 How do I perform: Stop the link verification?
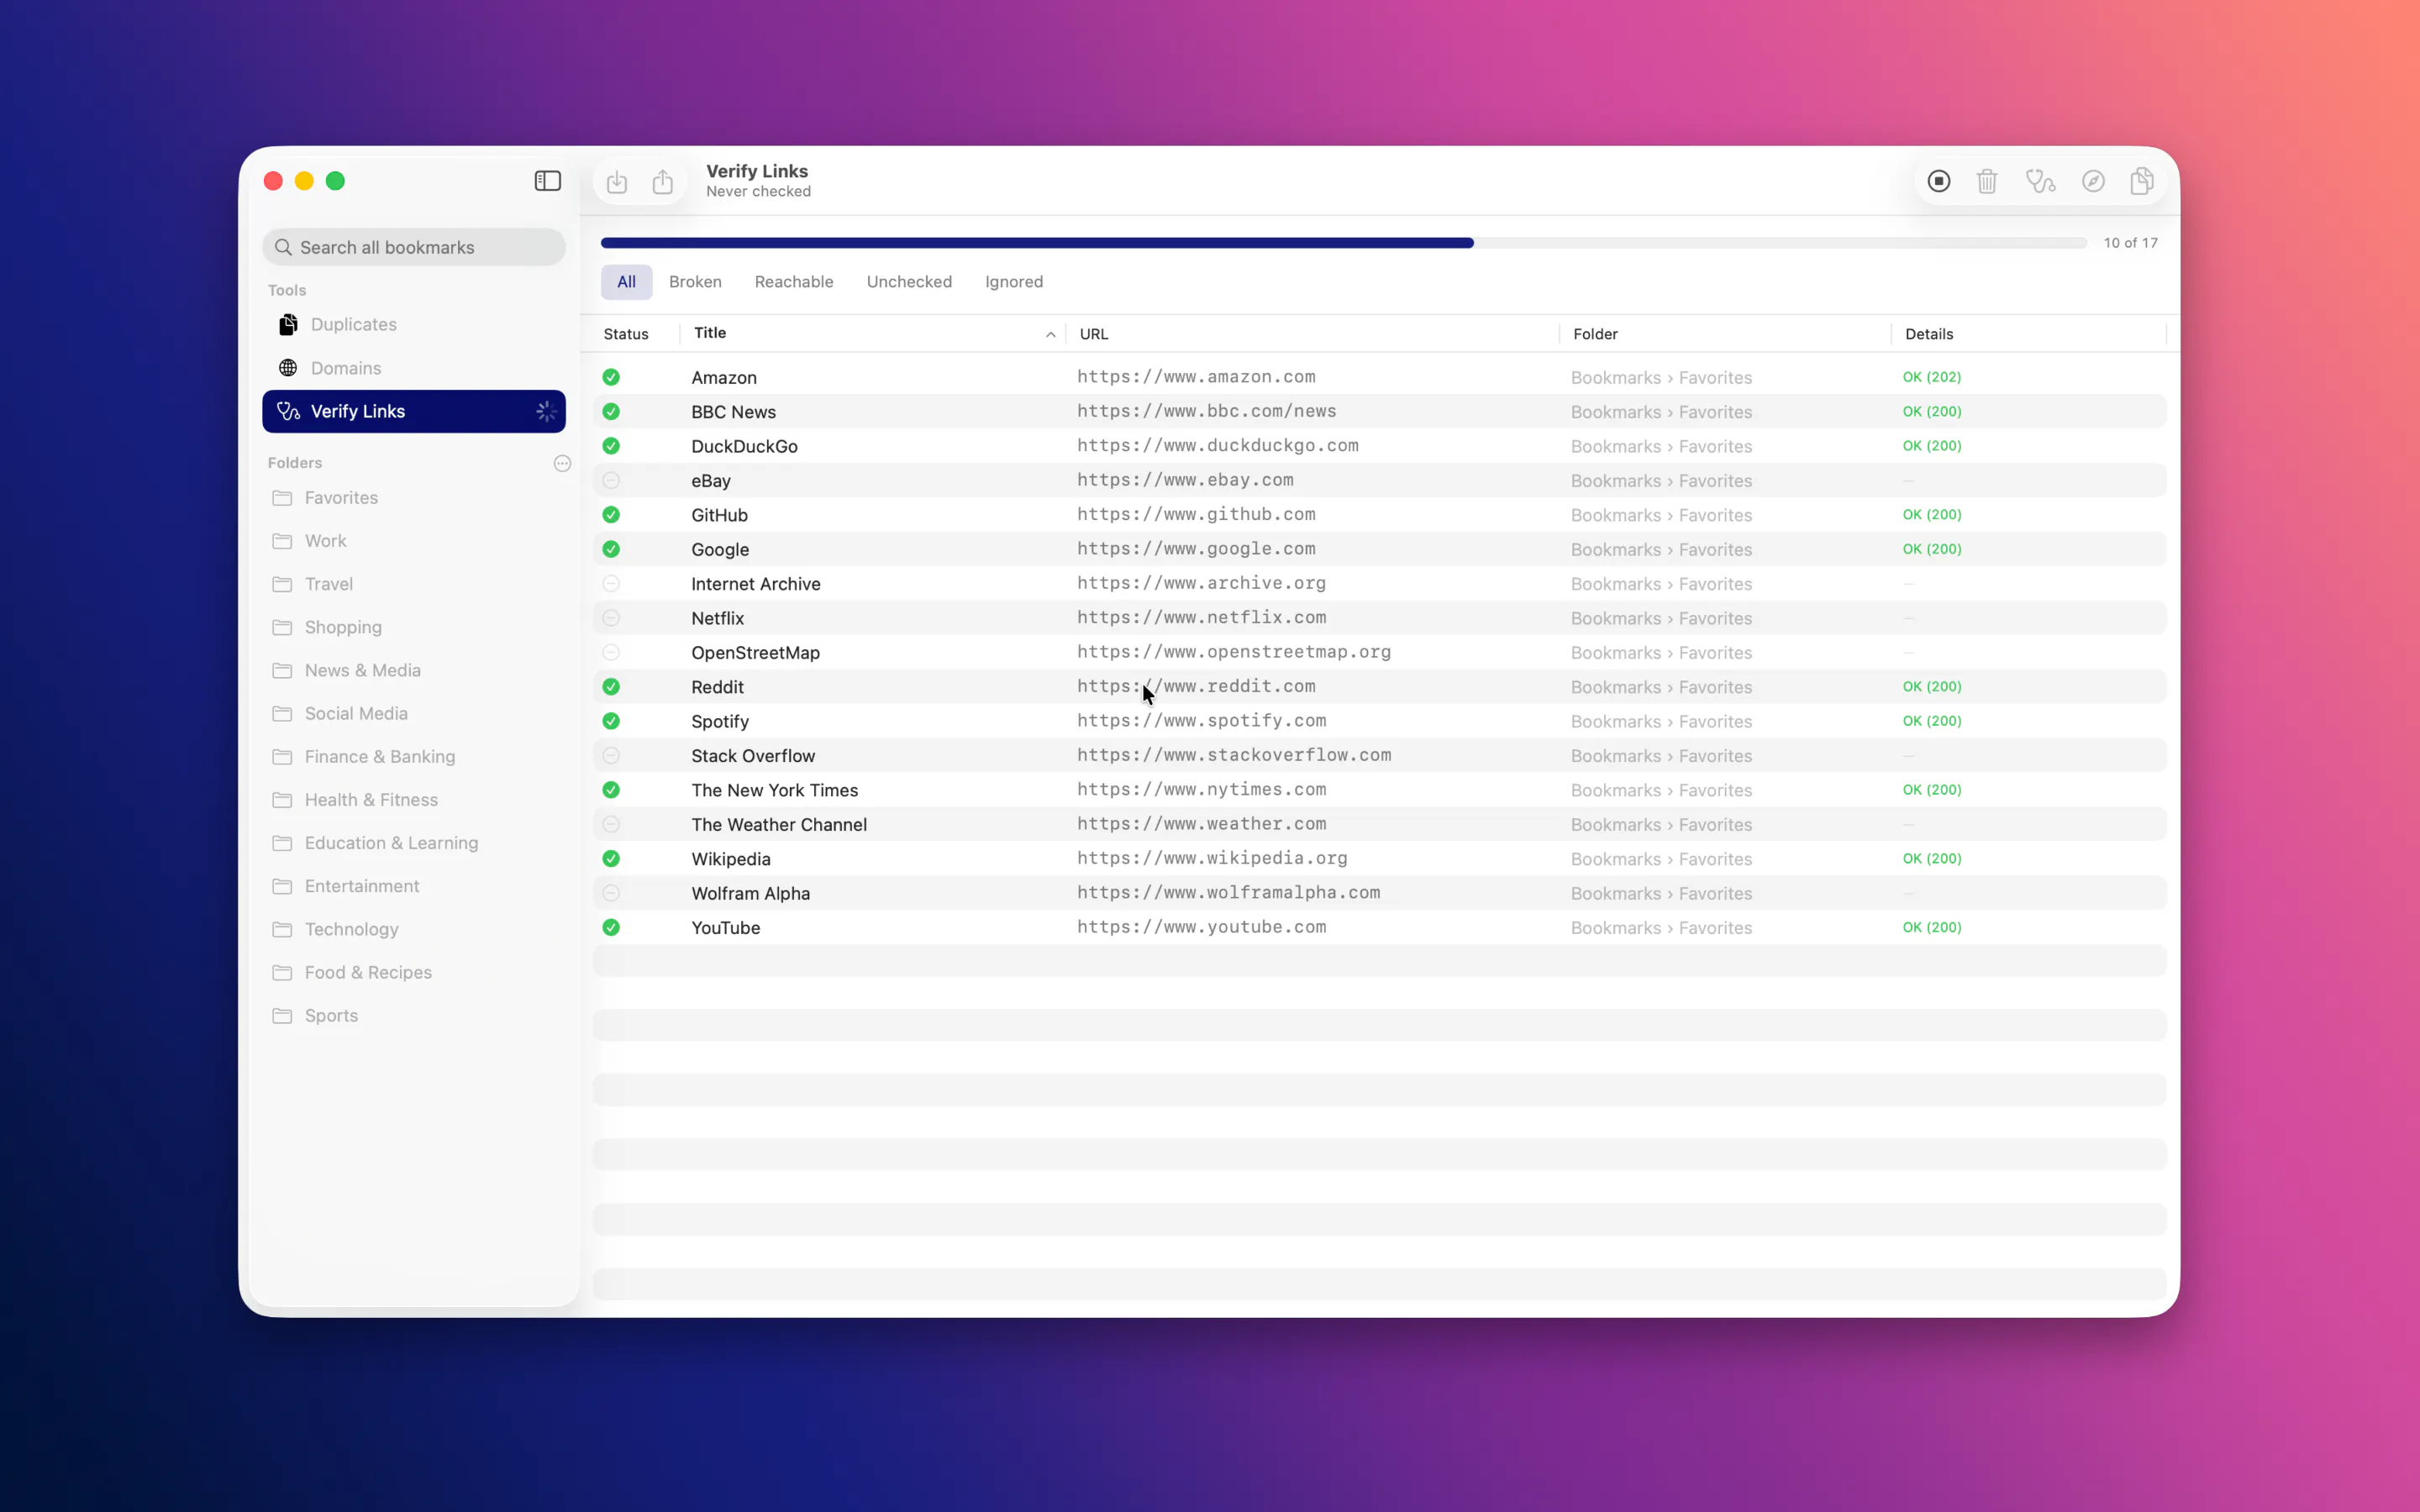[x=1938, y=181]
